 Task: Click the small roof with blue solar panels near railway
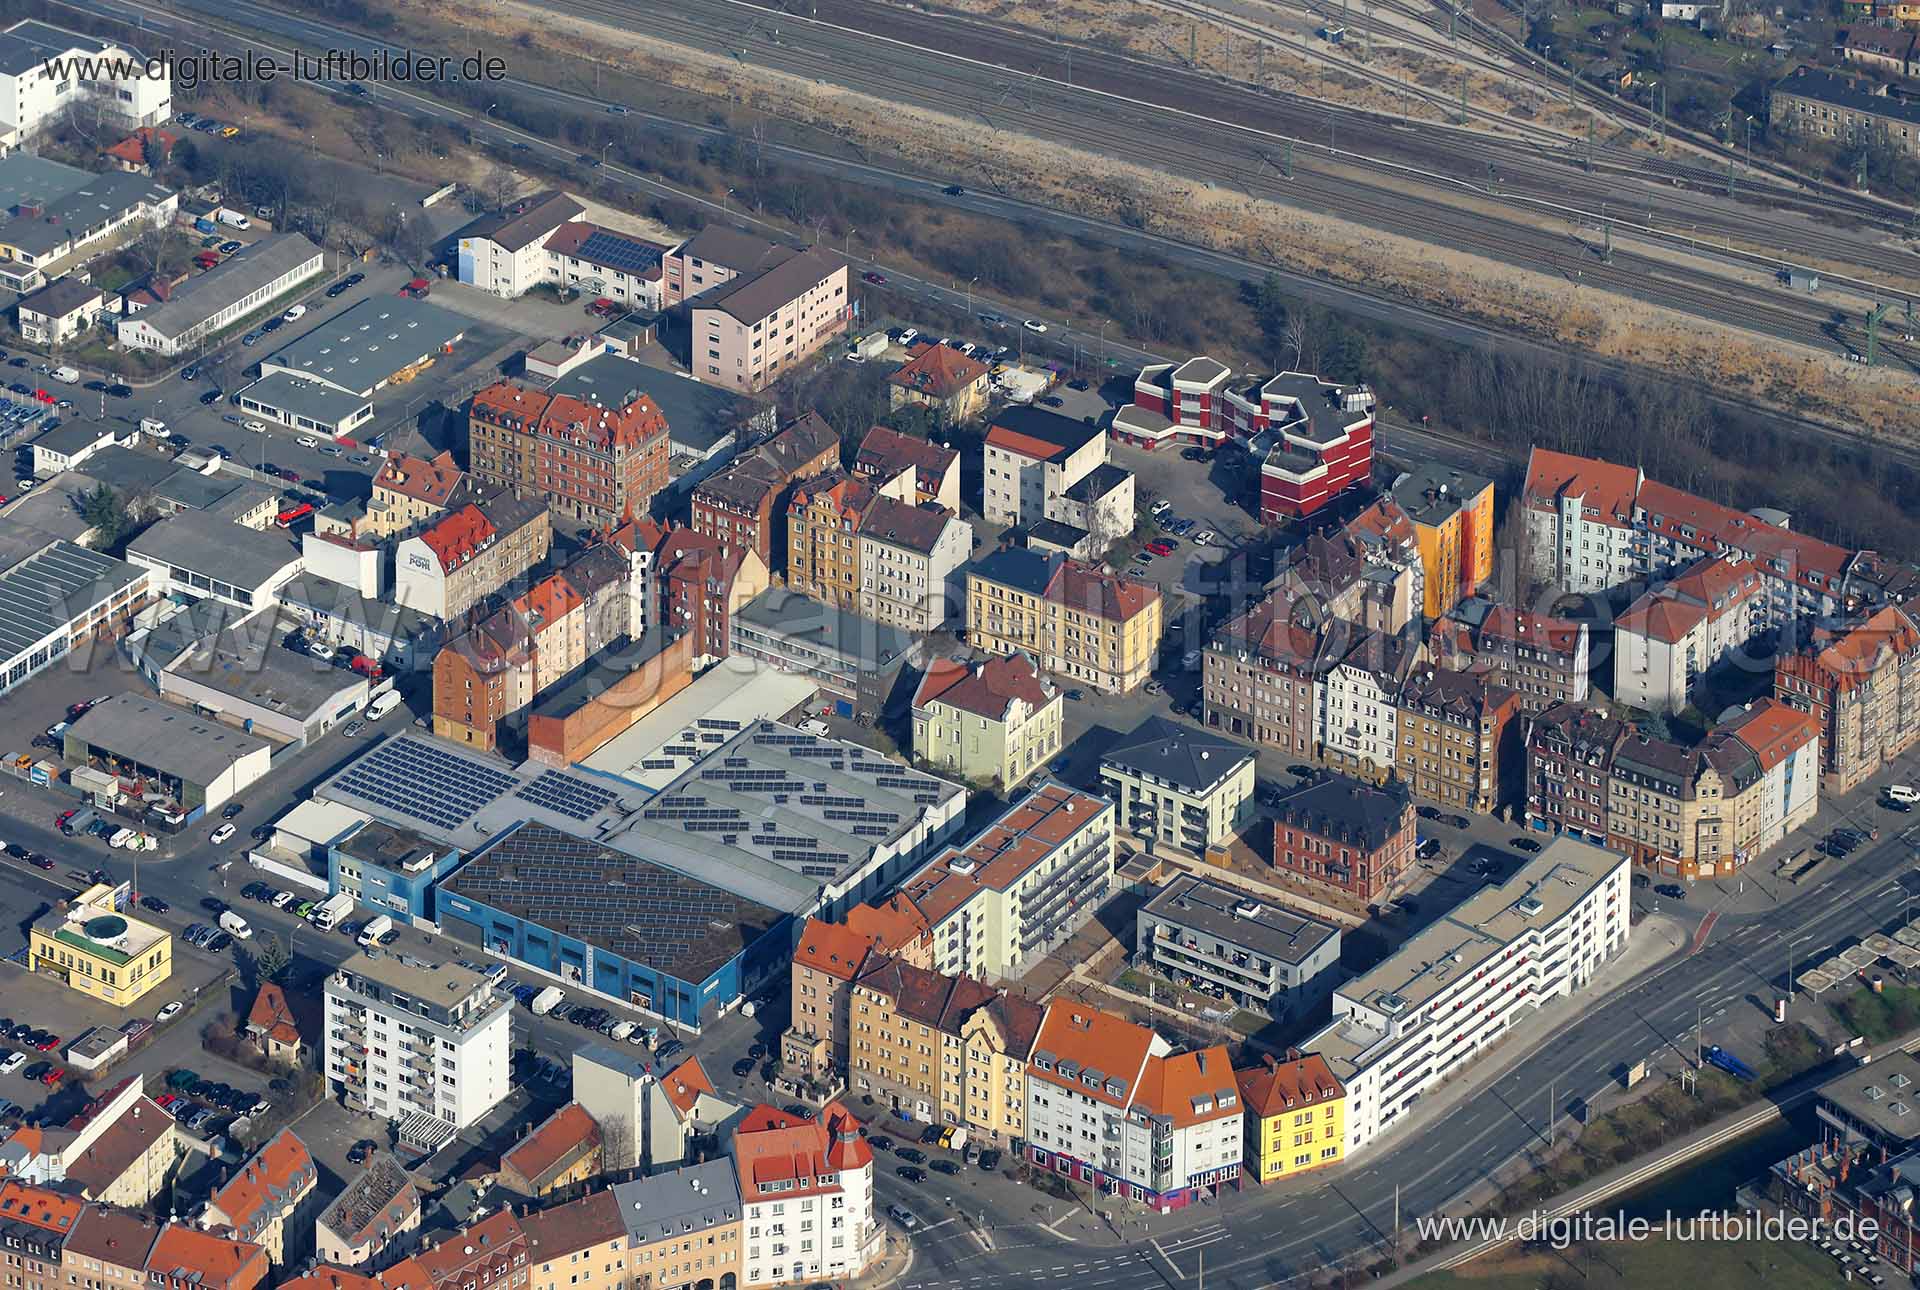[x=618, y=249]
